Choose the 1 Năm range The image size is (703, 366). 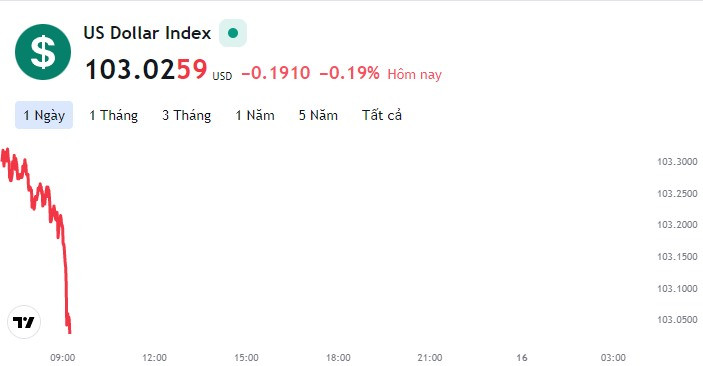pyautogui.click(x=255, y=115)
